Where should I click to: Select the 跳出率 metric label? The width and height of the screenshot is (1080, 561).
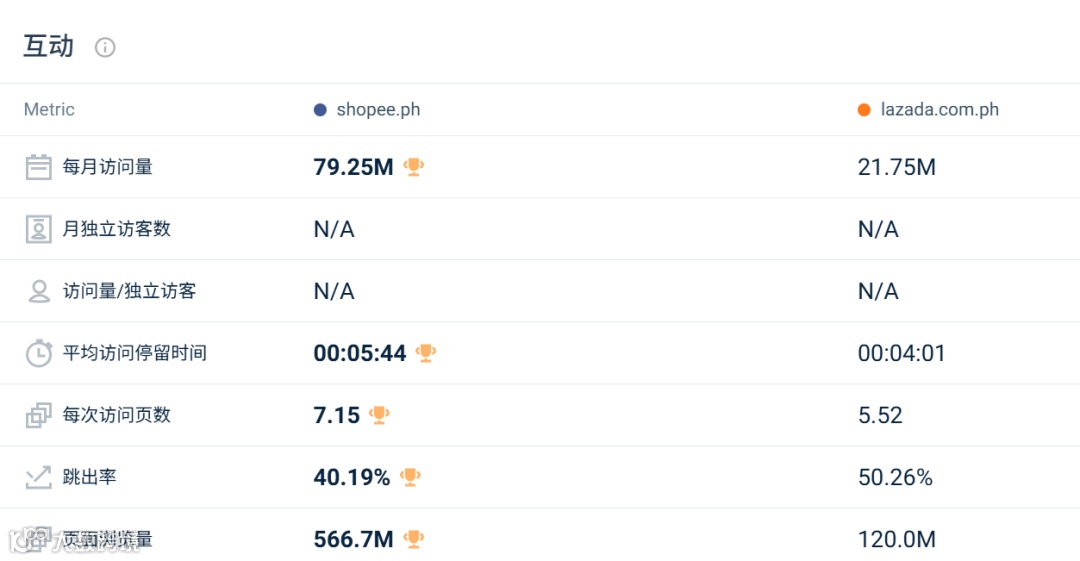coord(90,477)
